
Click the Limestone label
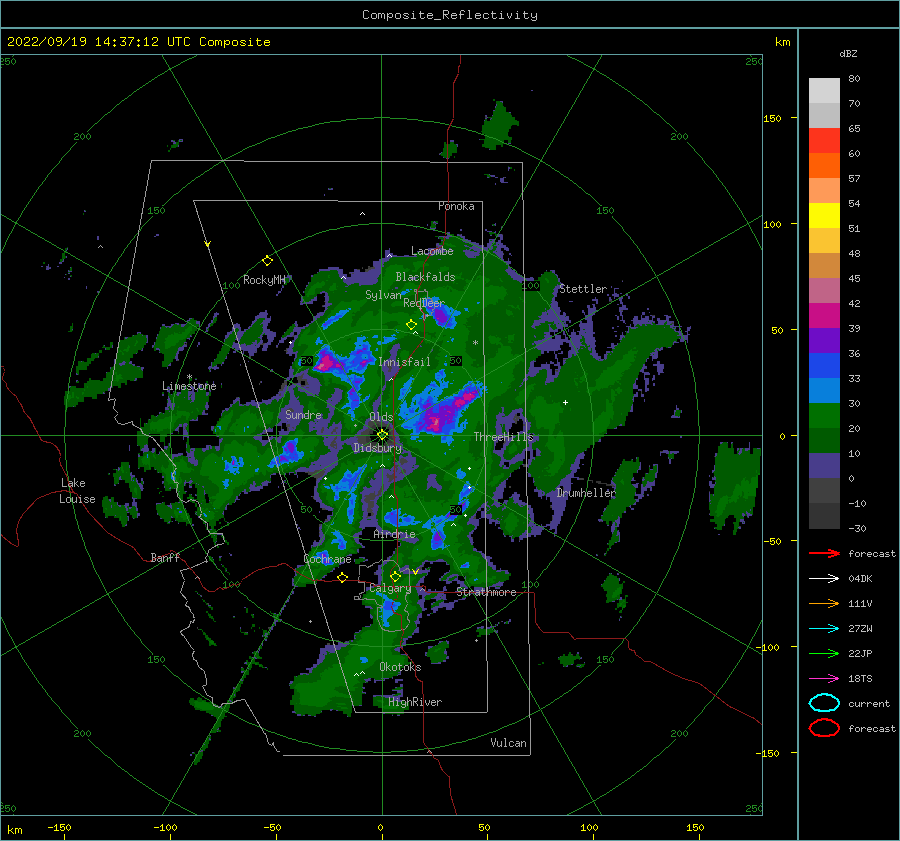tap(189, 386)
